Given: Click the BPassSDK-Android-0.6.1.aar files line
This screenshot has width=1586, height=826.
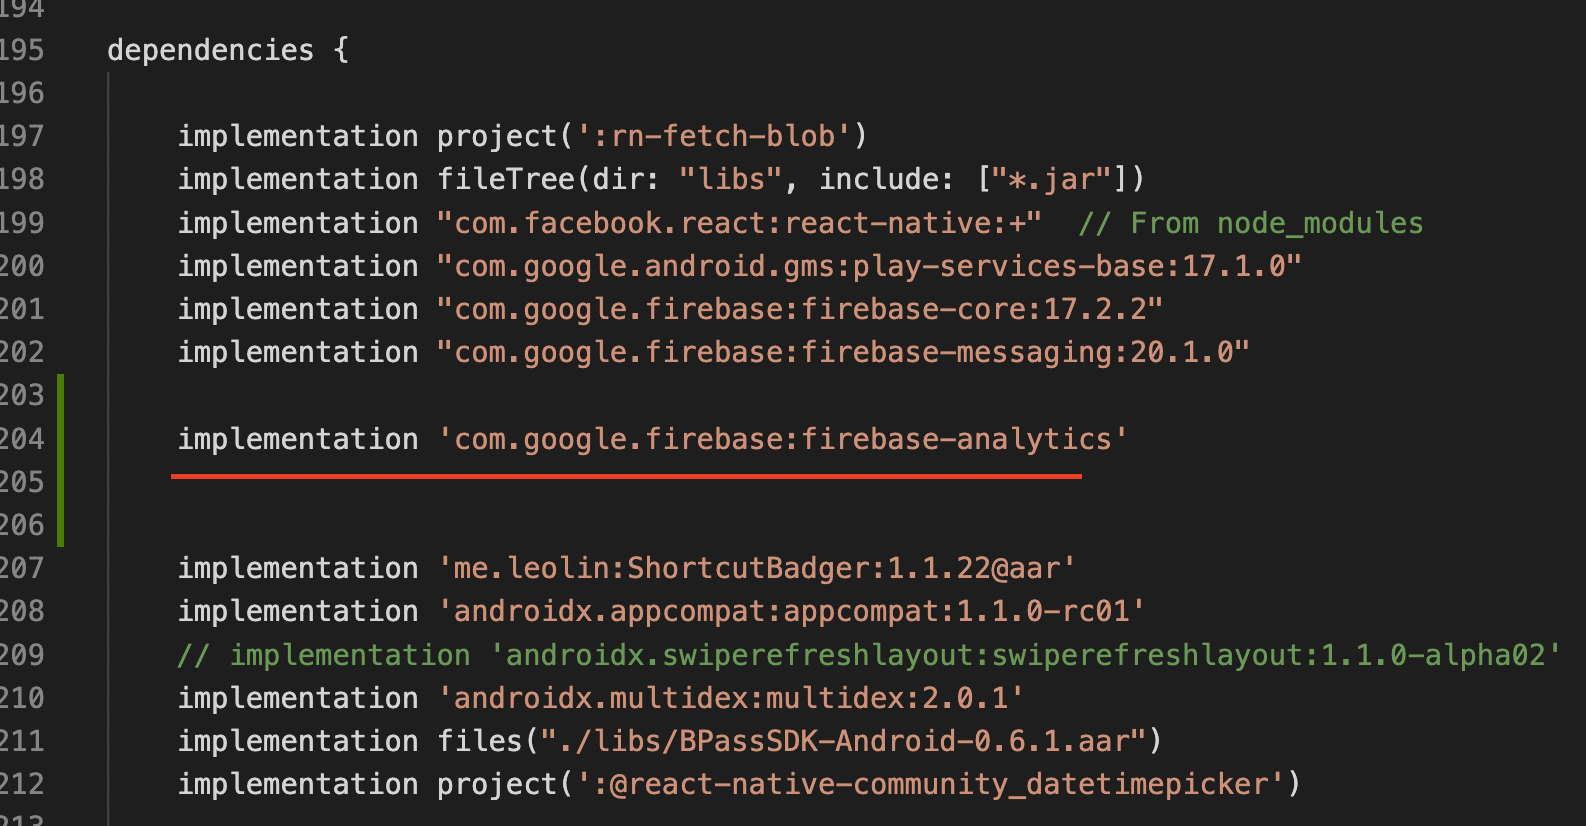Looking at the screenshot, I should tap(670, 741).
